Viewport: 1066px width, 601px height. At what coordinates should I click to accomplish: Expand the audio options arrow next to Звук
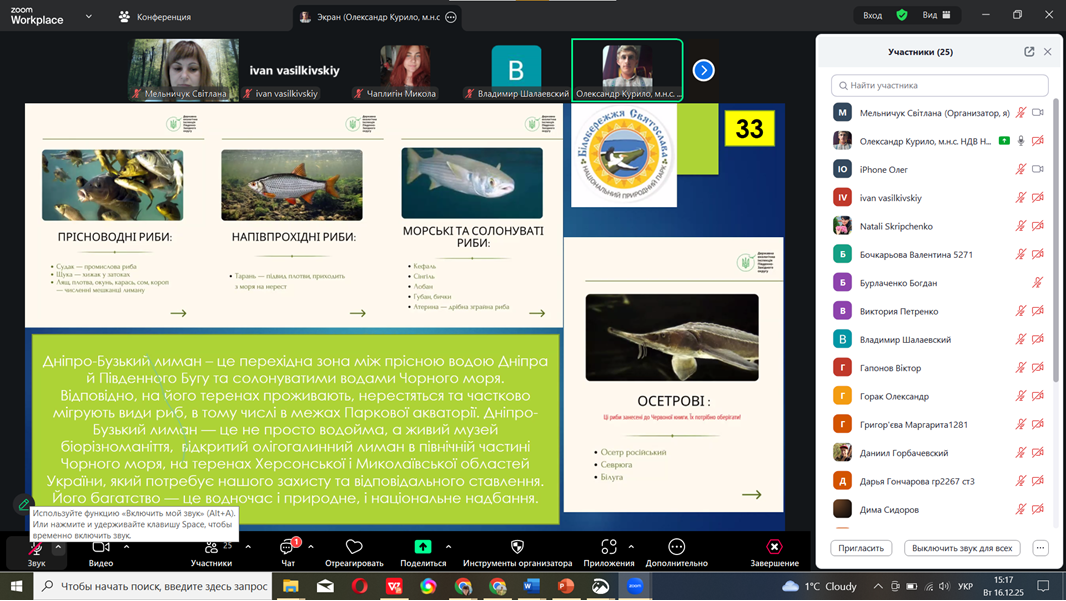tap(58, 547)
